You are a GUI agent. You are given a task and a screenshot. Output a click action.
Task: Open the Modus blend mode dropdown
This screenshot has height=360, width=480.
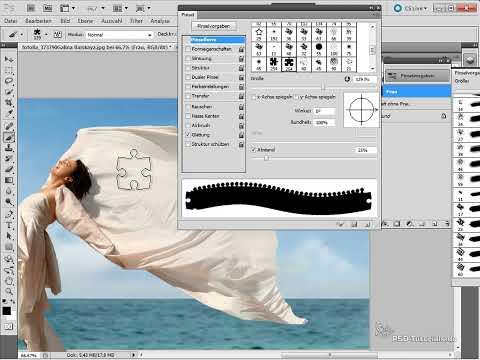click(119, 35)
